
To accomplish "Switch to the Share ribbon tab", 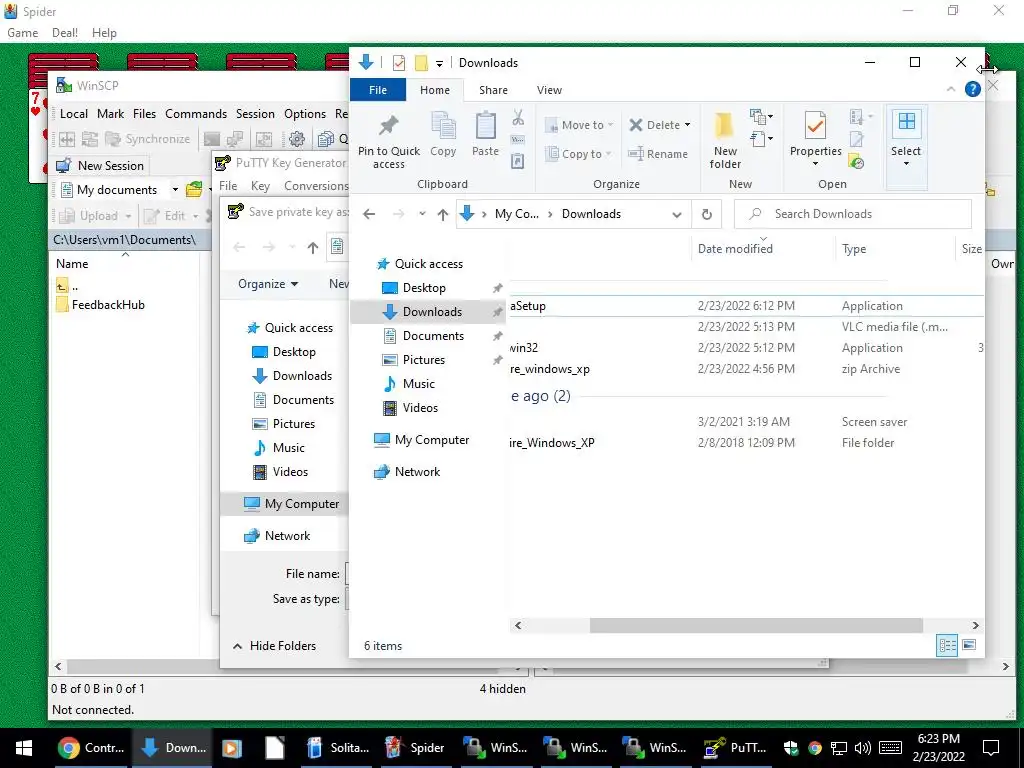I will click(x=493, y=90).
